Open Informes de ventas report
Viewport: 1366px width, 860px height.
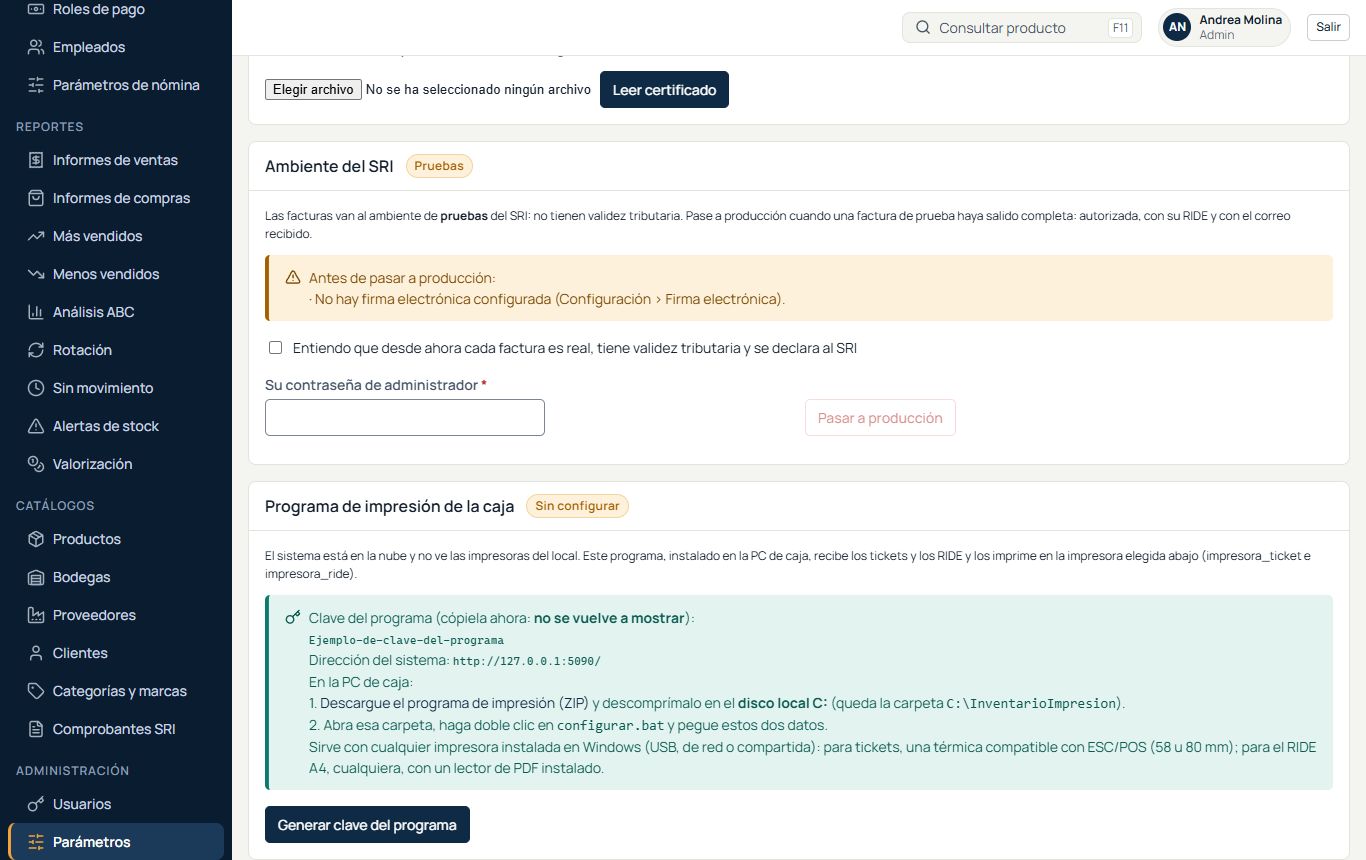coord(116,160)
